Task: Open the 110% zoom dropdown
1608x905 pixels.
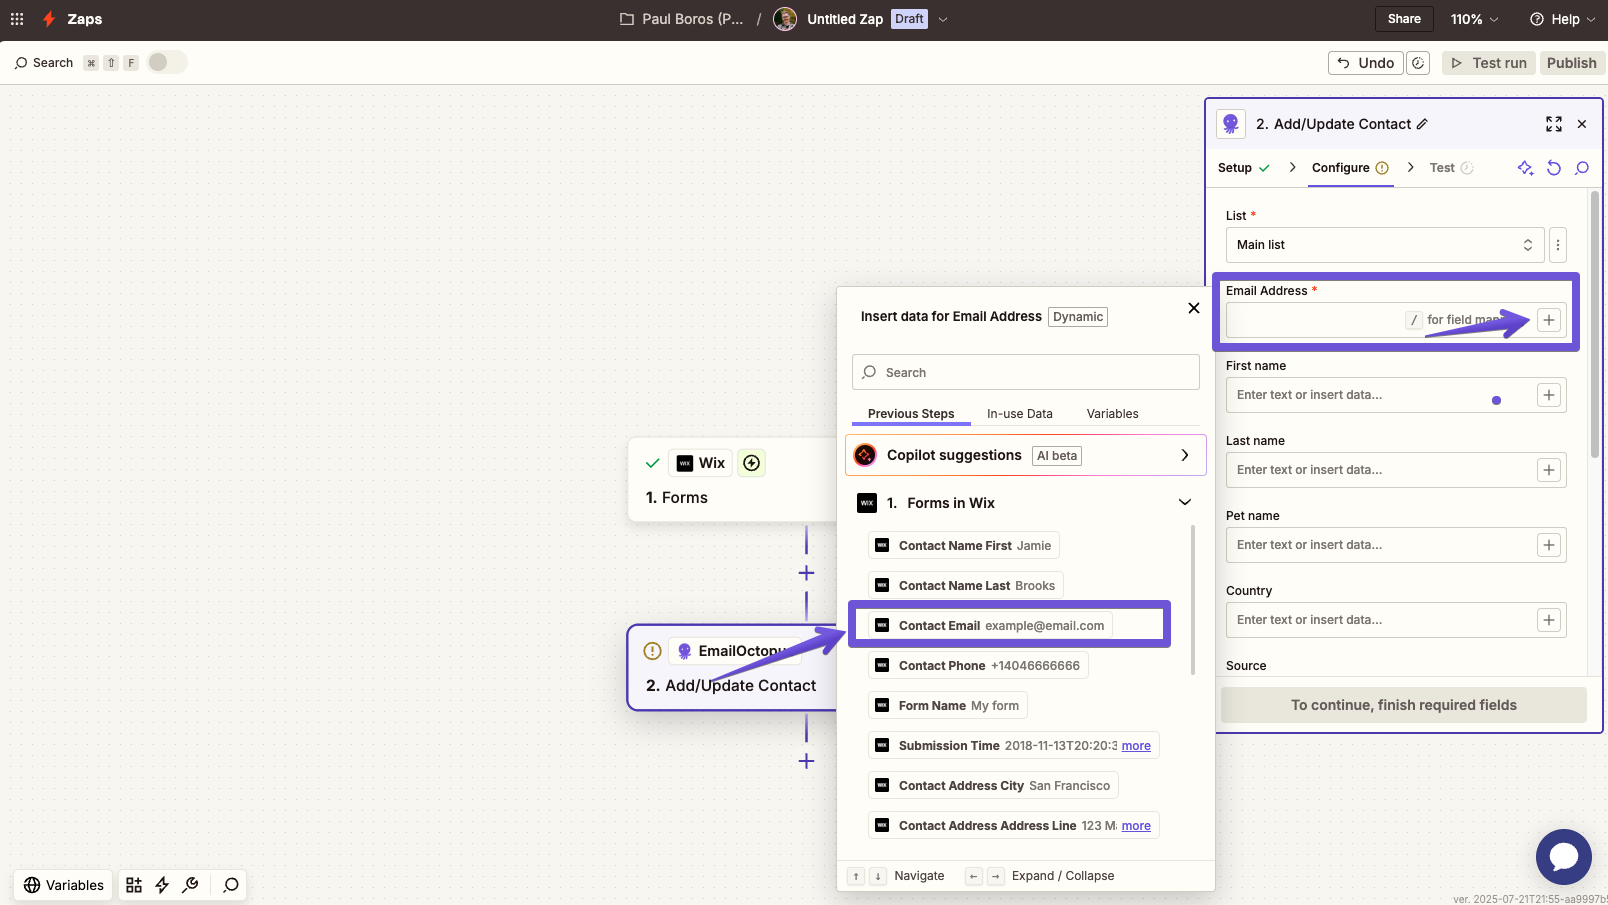Action: (1475, 19)
